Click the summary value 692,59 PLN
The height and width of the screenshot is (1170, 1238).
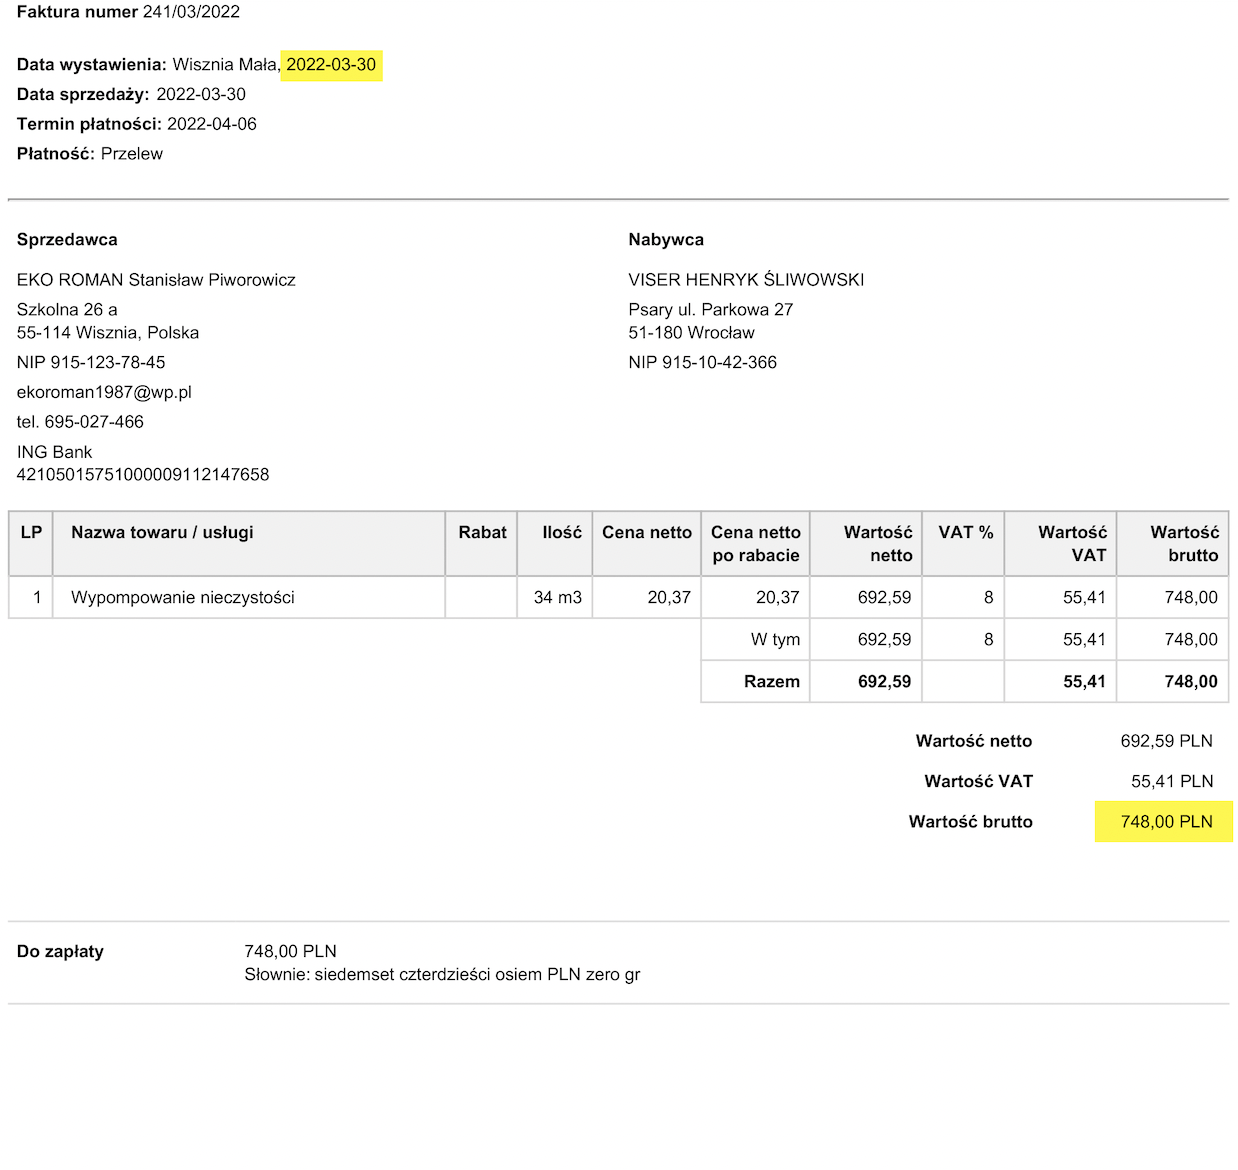pos(1167,742)
